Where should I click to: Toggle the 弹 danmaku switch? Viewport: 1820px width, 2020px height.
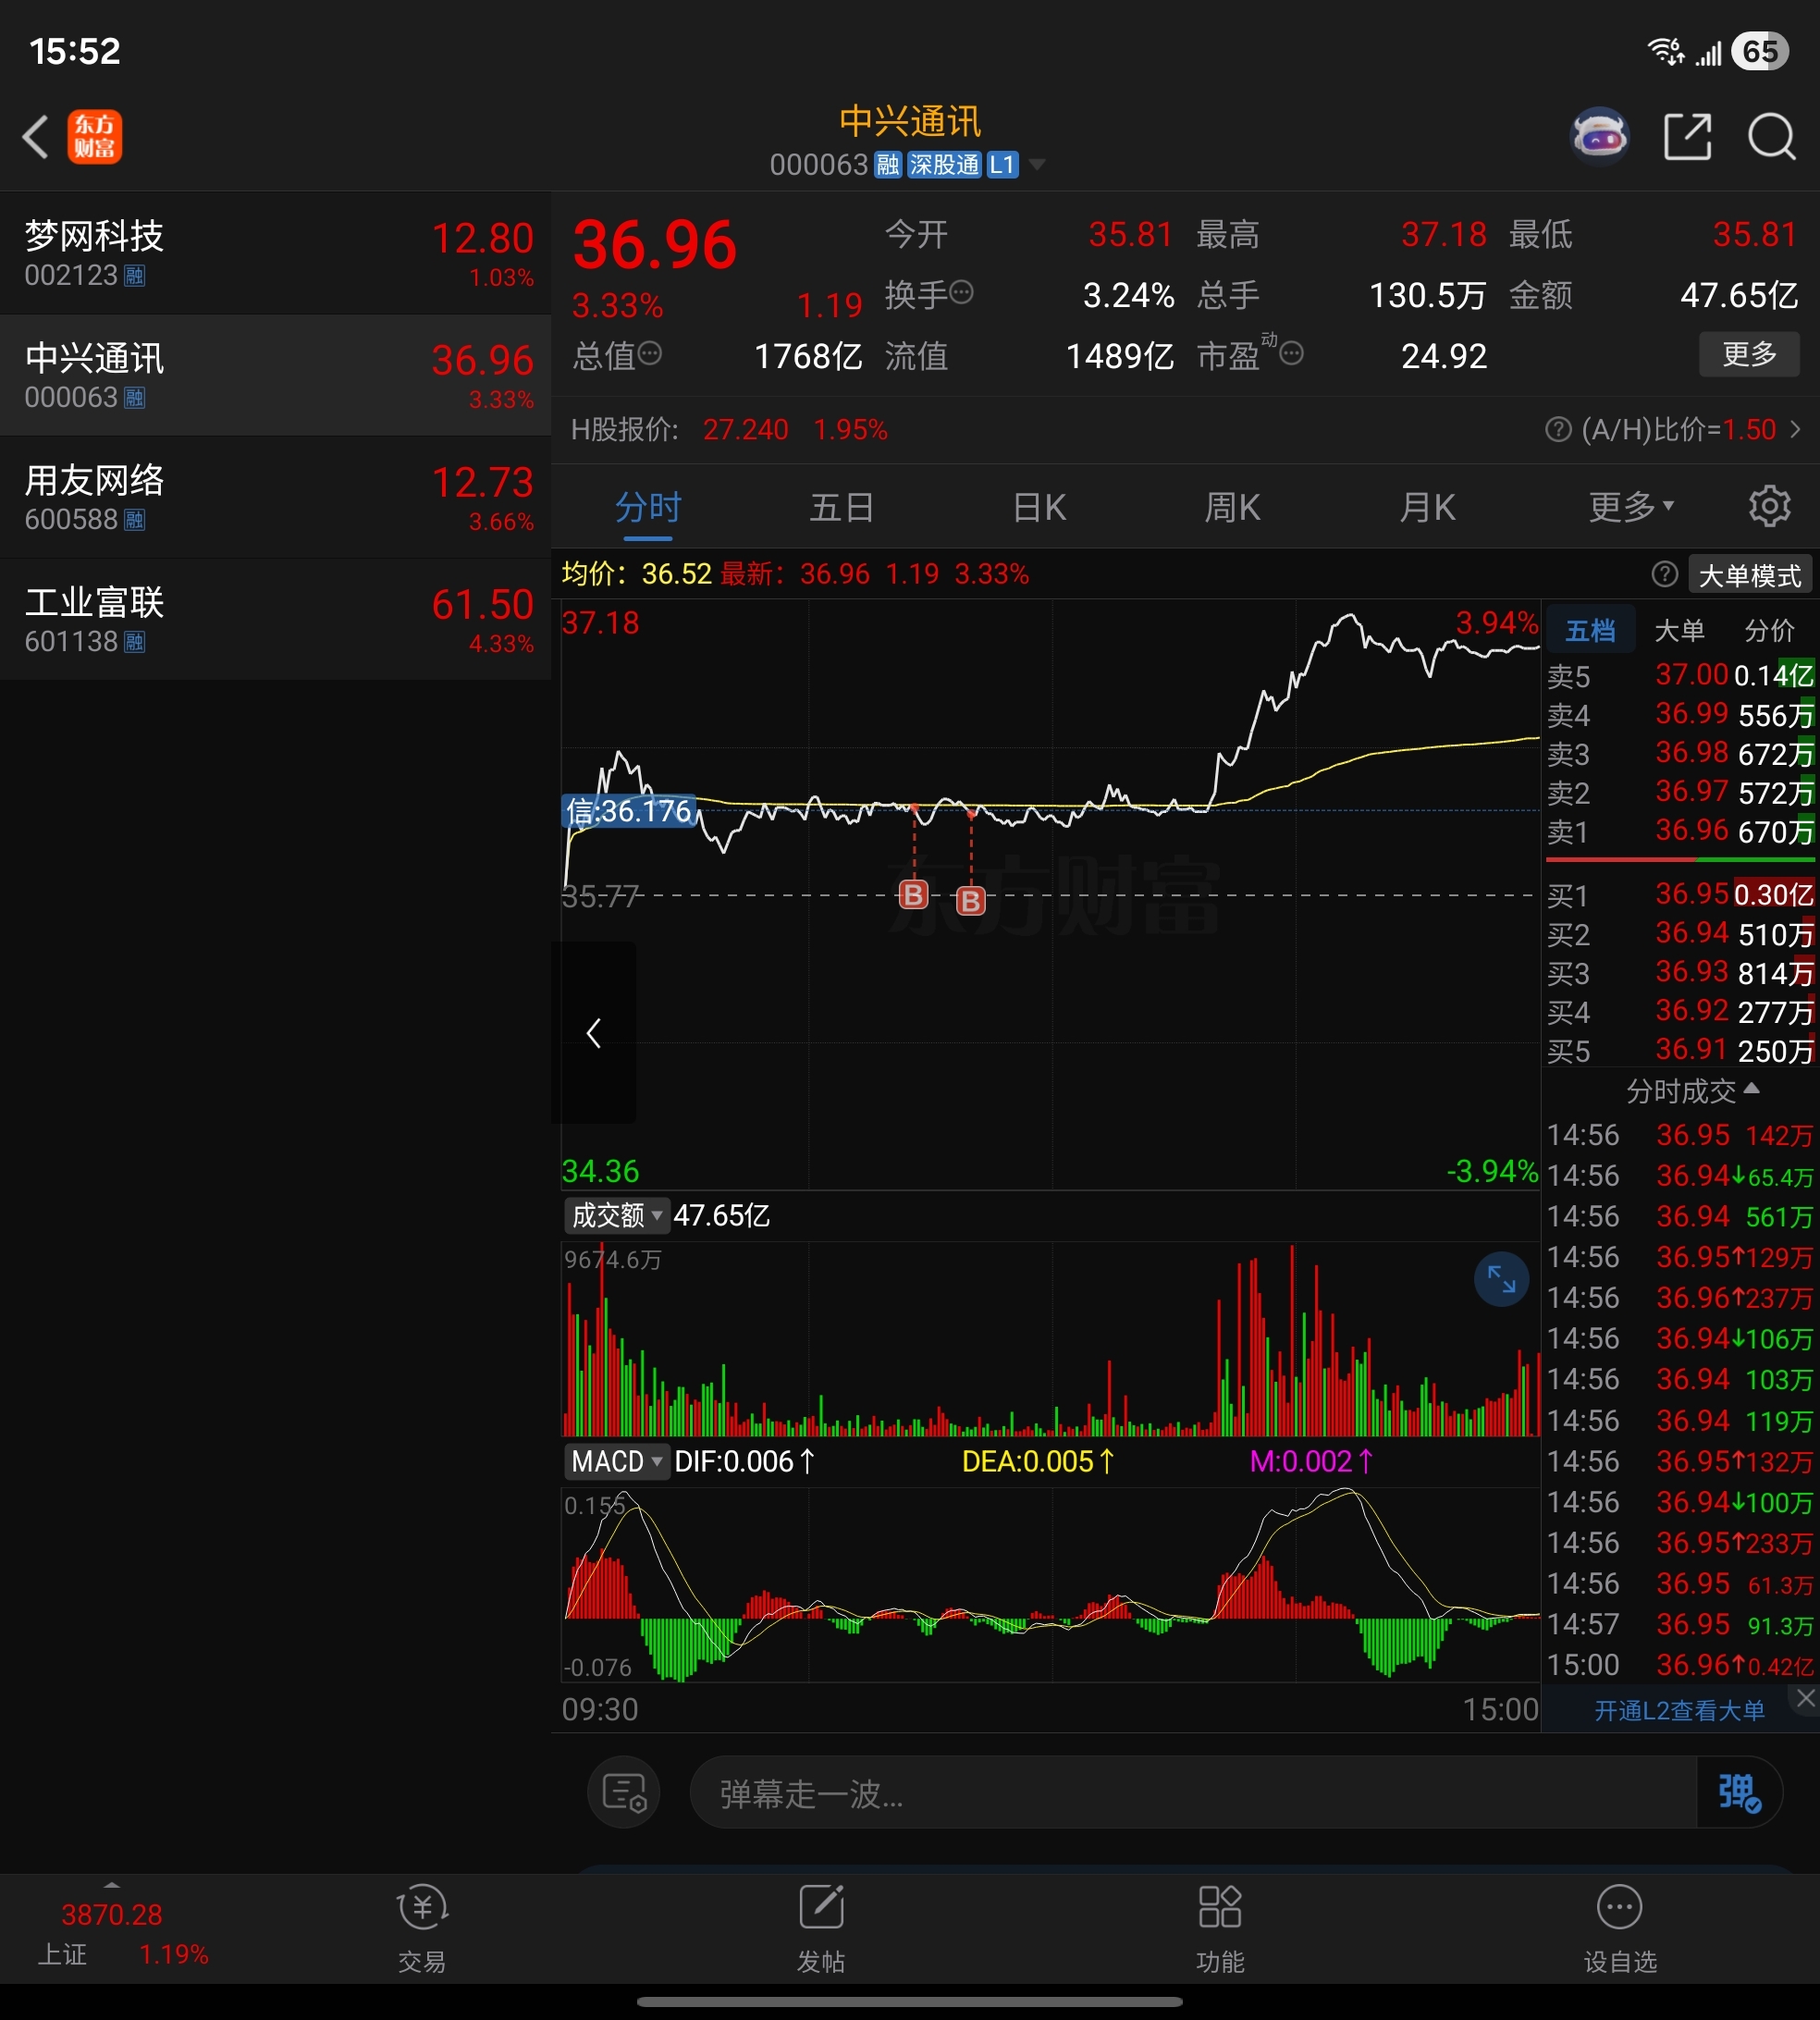(1738, 1793)
